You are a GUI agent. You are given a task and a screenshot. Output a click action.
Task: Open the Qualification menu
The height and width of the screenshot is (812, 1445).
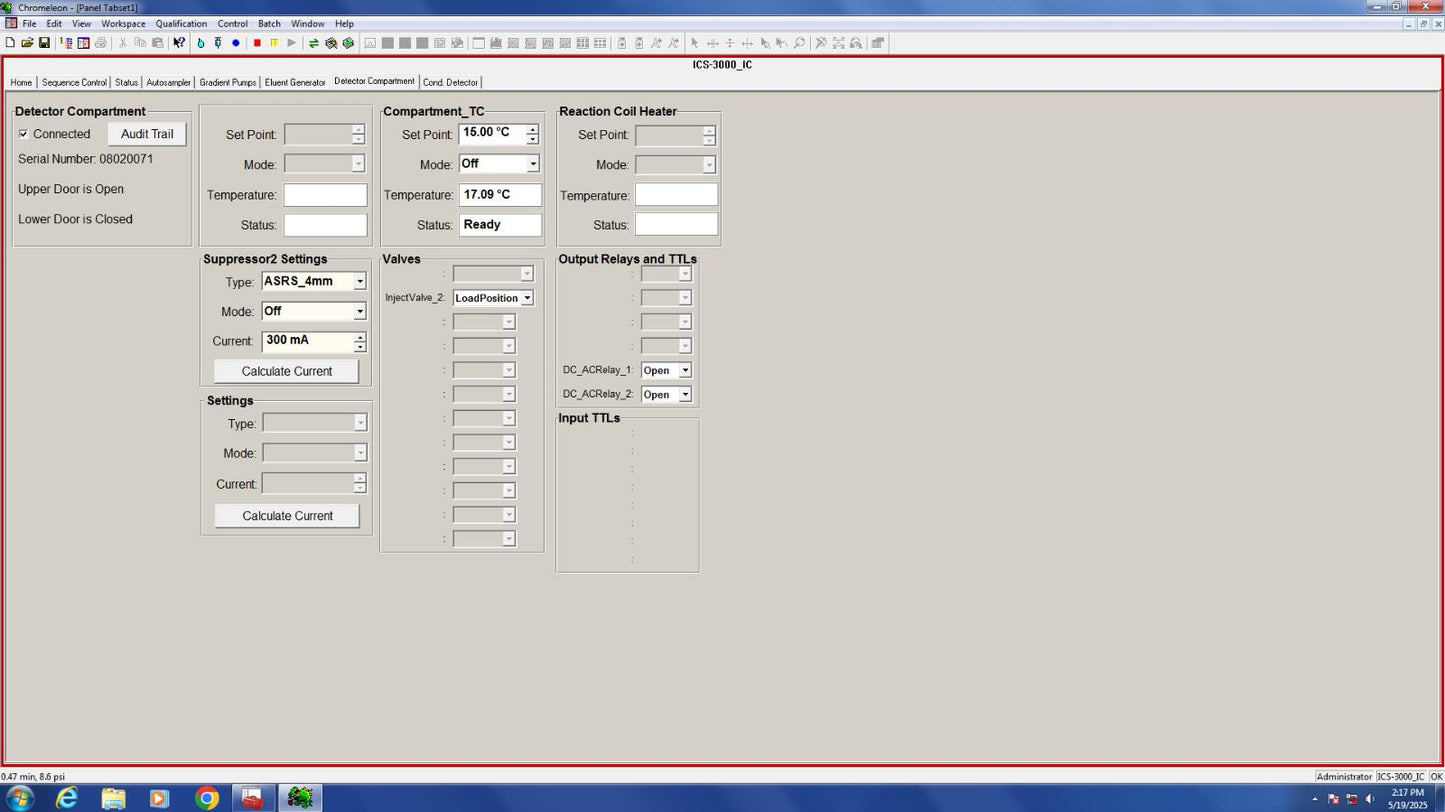point(181,23)
